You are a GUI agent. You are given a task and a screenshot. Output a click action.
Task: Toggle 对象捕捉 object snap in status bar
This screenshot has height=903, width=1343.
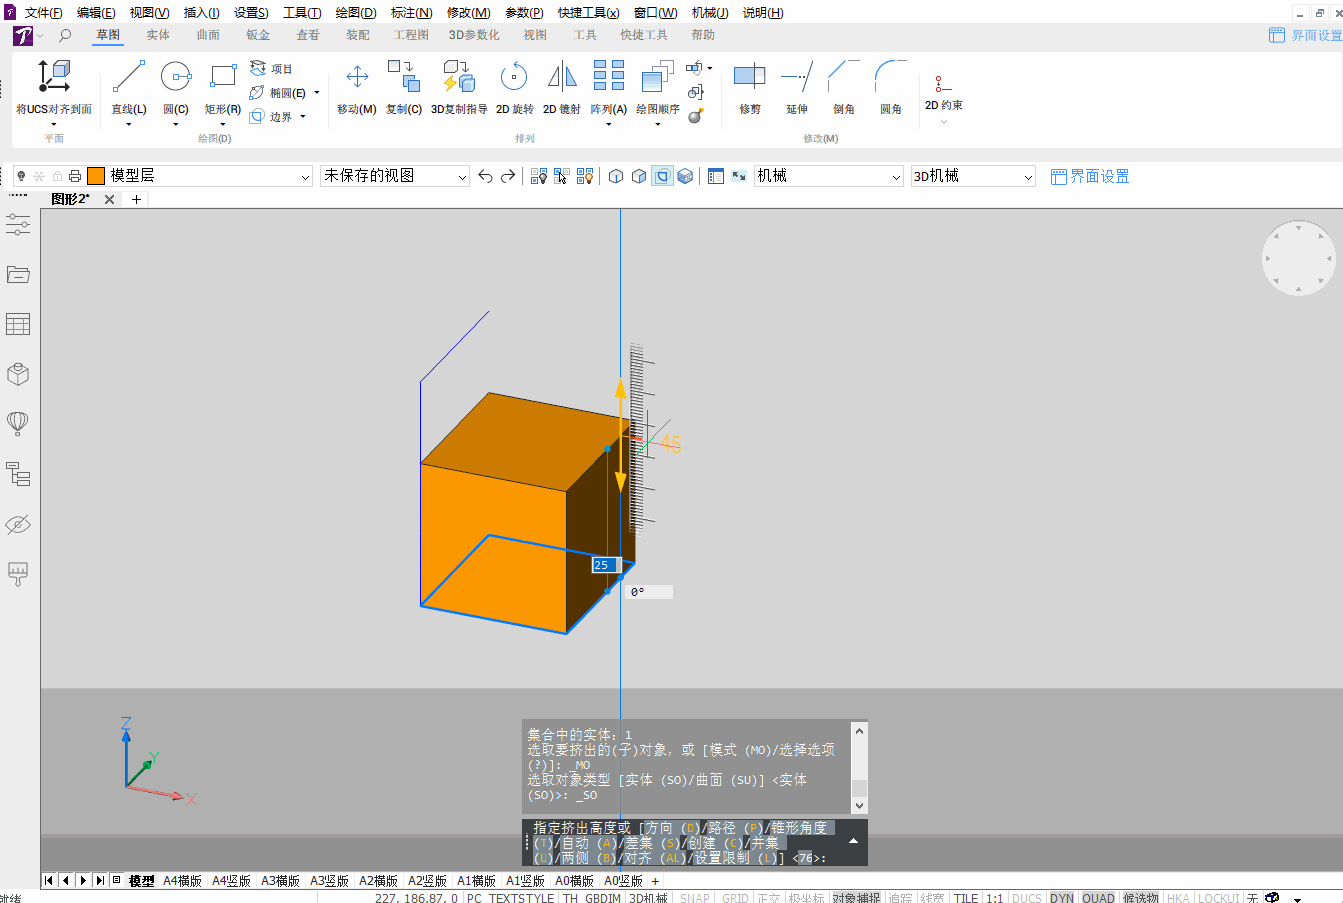coord(856,898)
